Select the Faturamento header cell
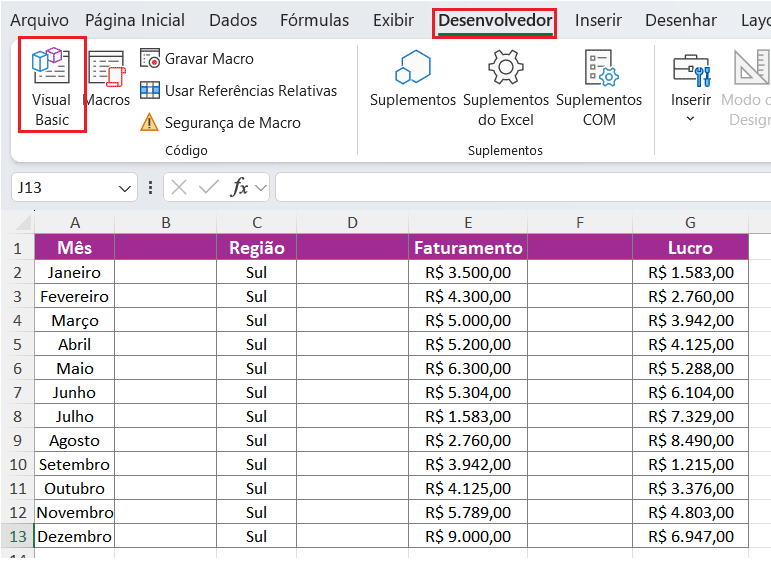 coord(468,248)
